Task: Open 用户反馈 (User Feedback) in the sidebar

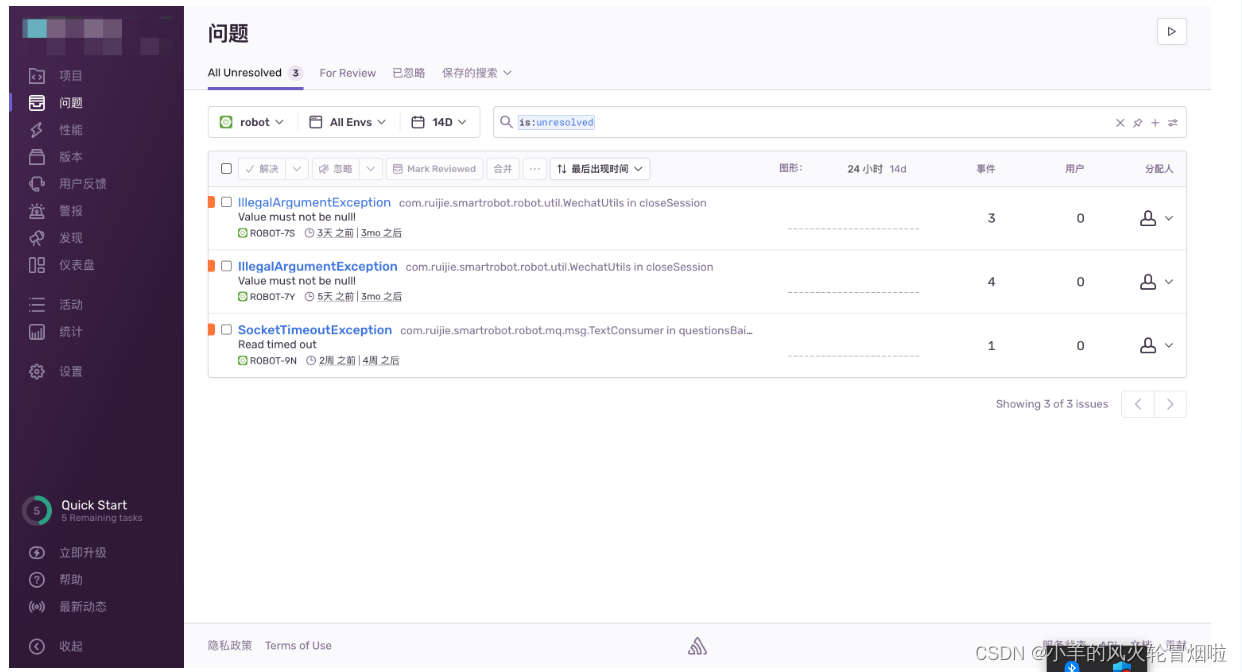Action: (x=68, y=184)
